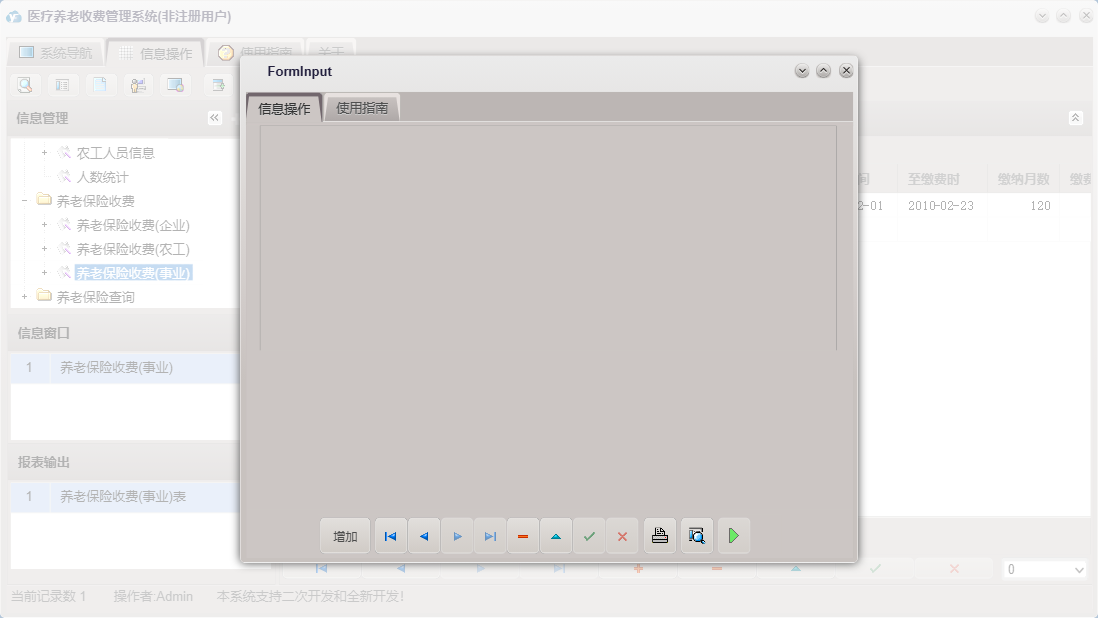The height and width of the screenshot is (618, 1098).
Task: Click main window navigator red X icon
Action: [954, 569]
